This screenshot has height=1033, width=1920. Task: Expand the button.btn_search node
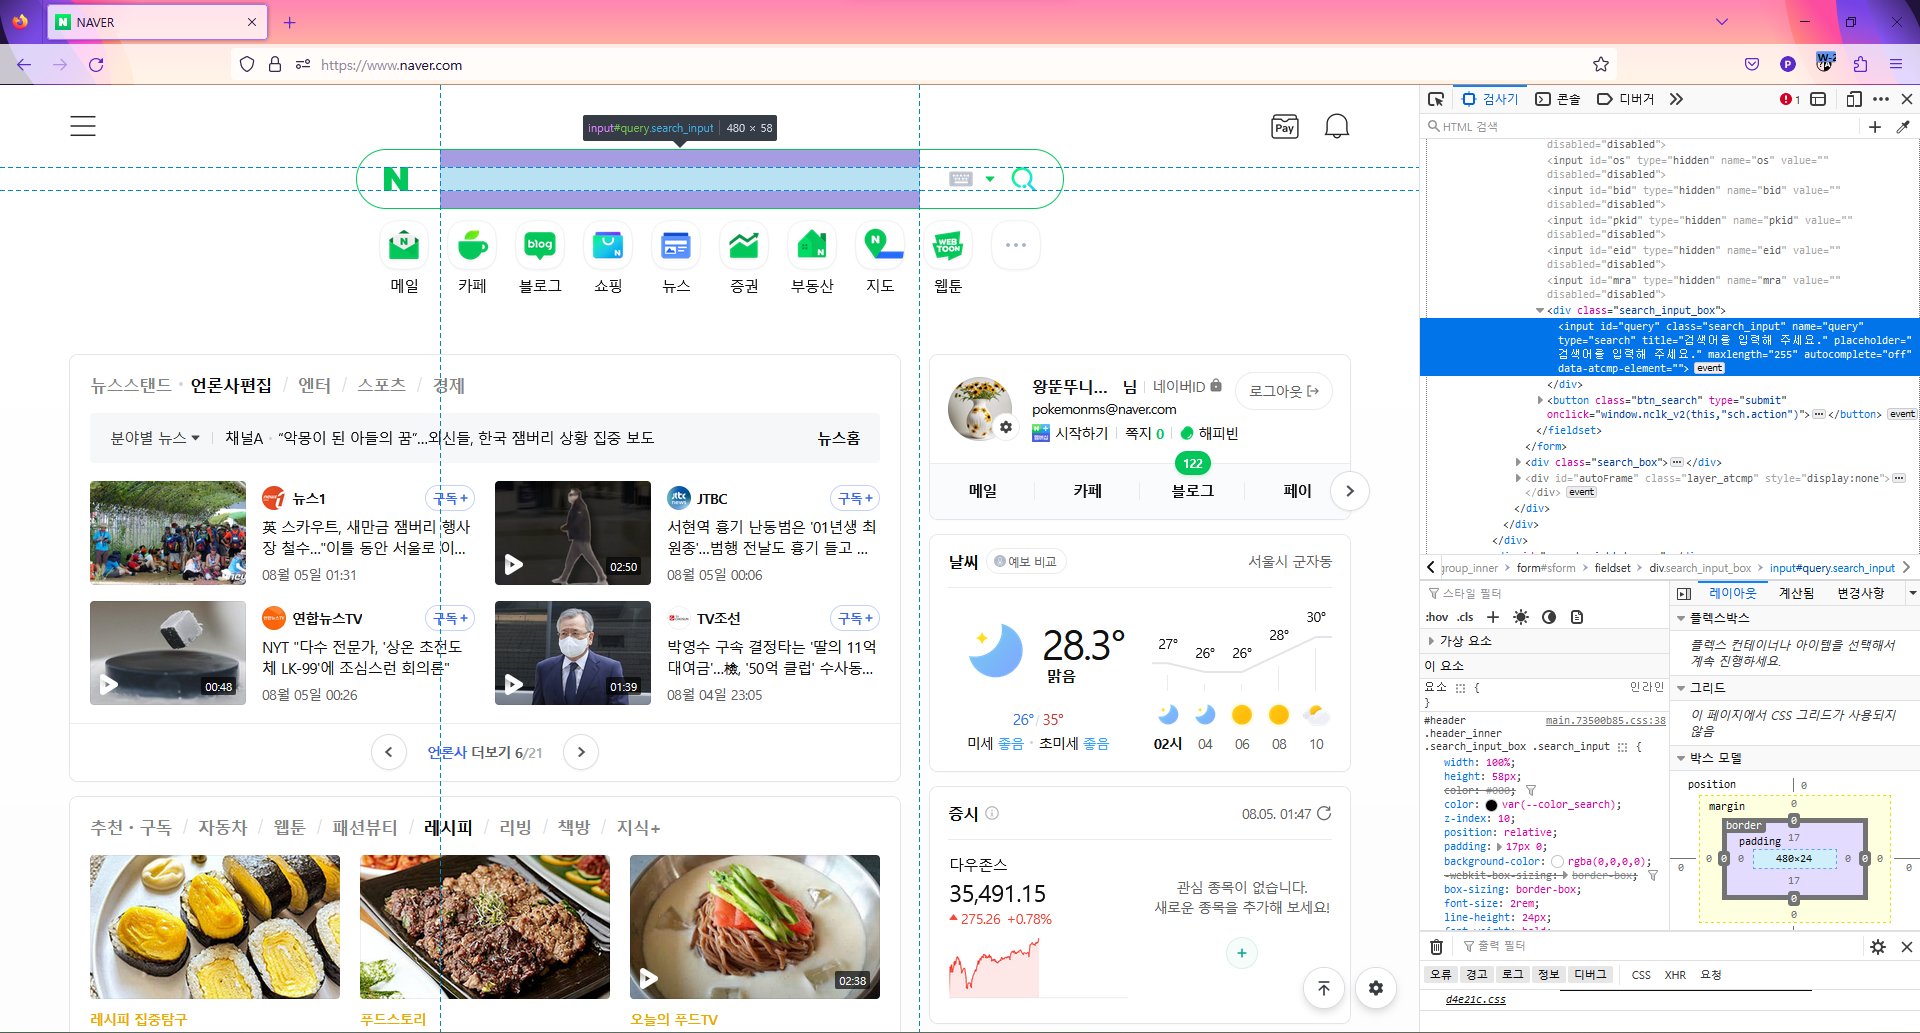coord(1540,400)
